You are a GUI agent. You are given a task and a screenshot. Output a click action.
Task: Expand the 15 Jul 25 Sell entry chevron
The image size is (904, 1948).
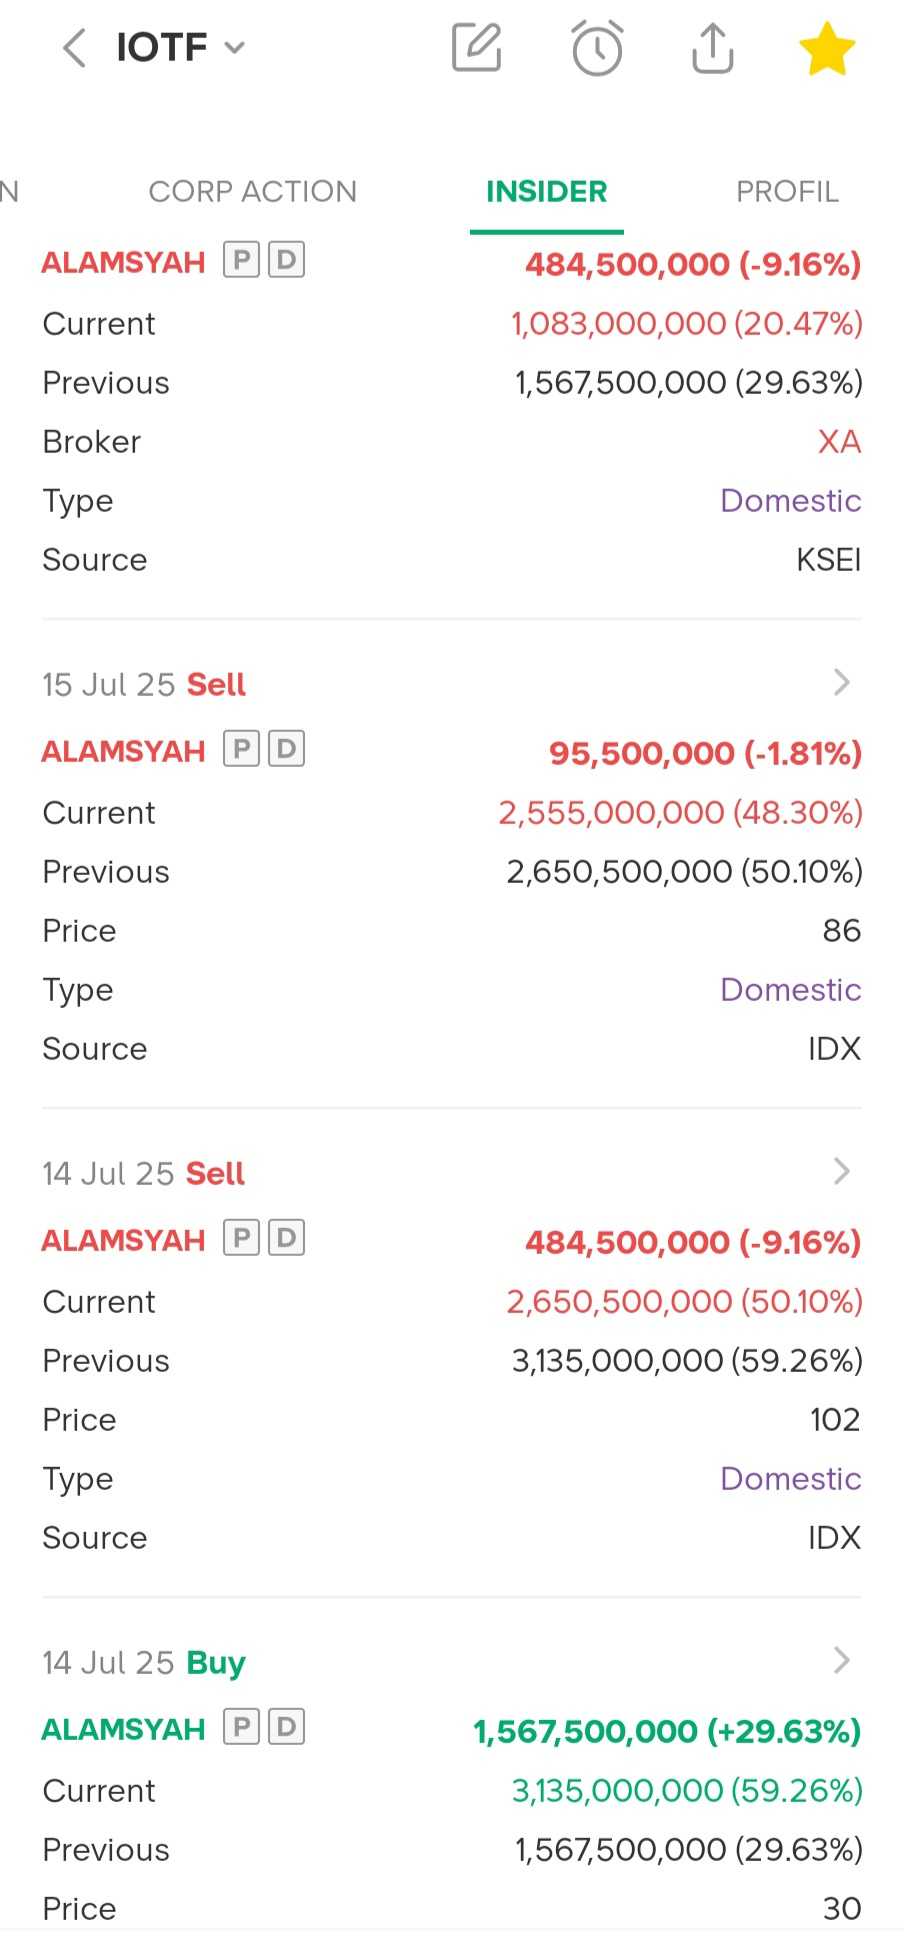point(841,683)
